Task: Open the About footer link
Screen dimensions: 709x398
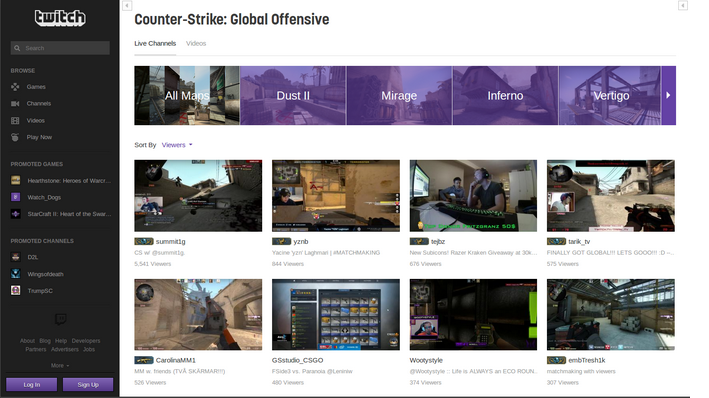Action: 27,341
